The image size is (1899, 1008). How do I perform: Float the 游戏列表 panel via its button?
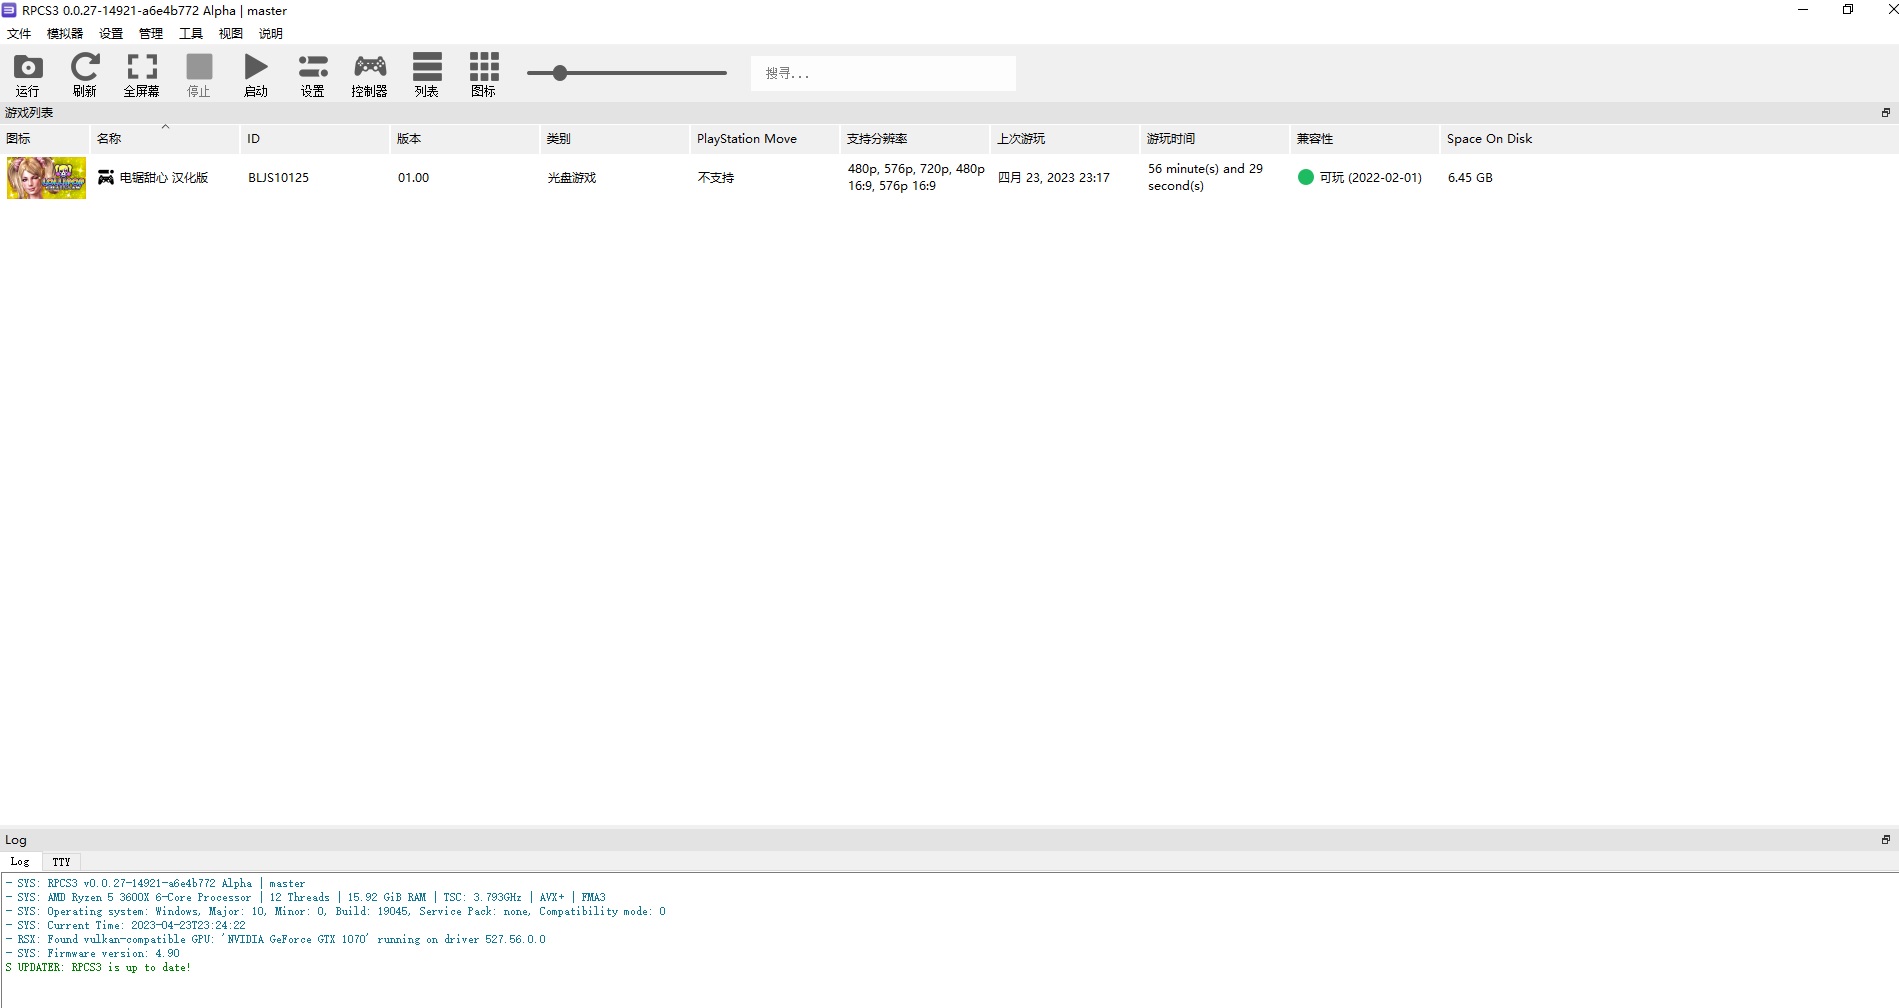pos(1885,113)
